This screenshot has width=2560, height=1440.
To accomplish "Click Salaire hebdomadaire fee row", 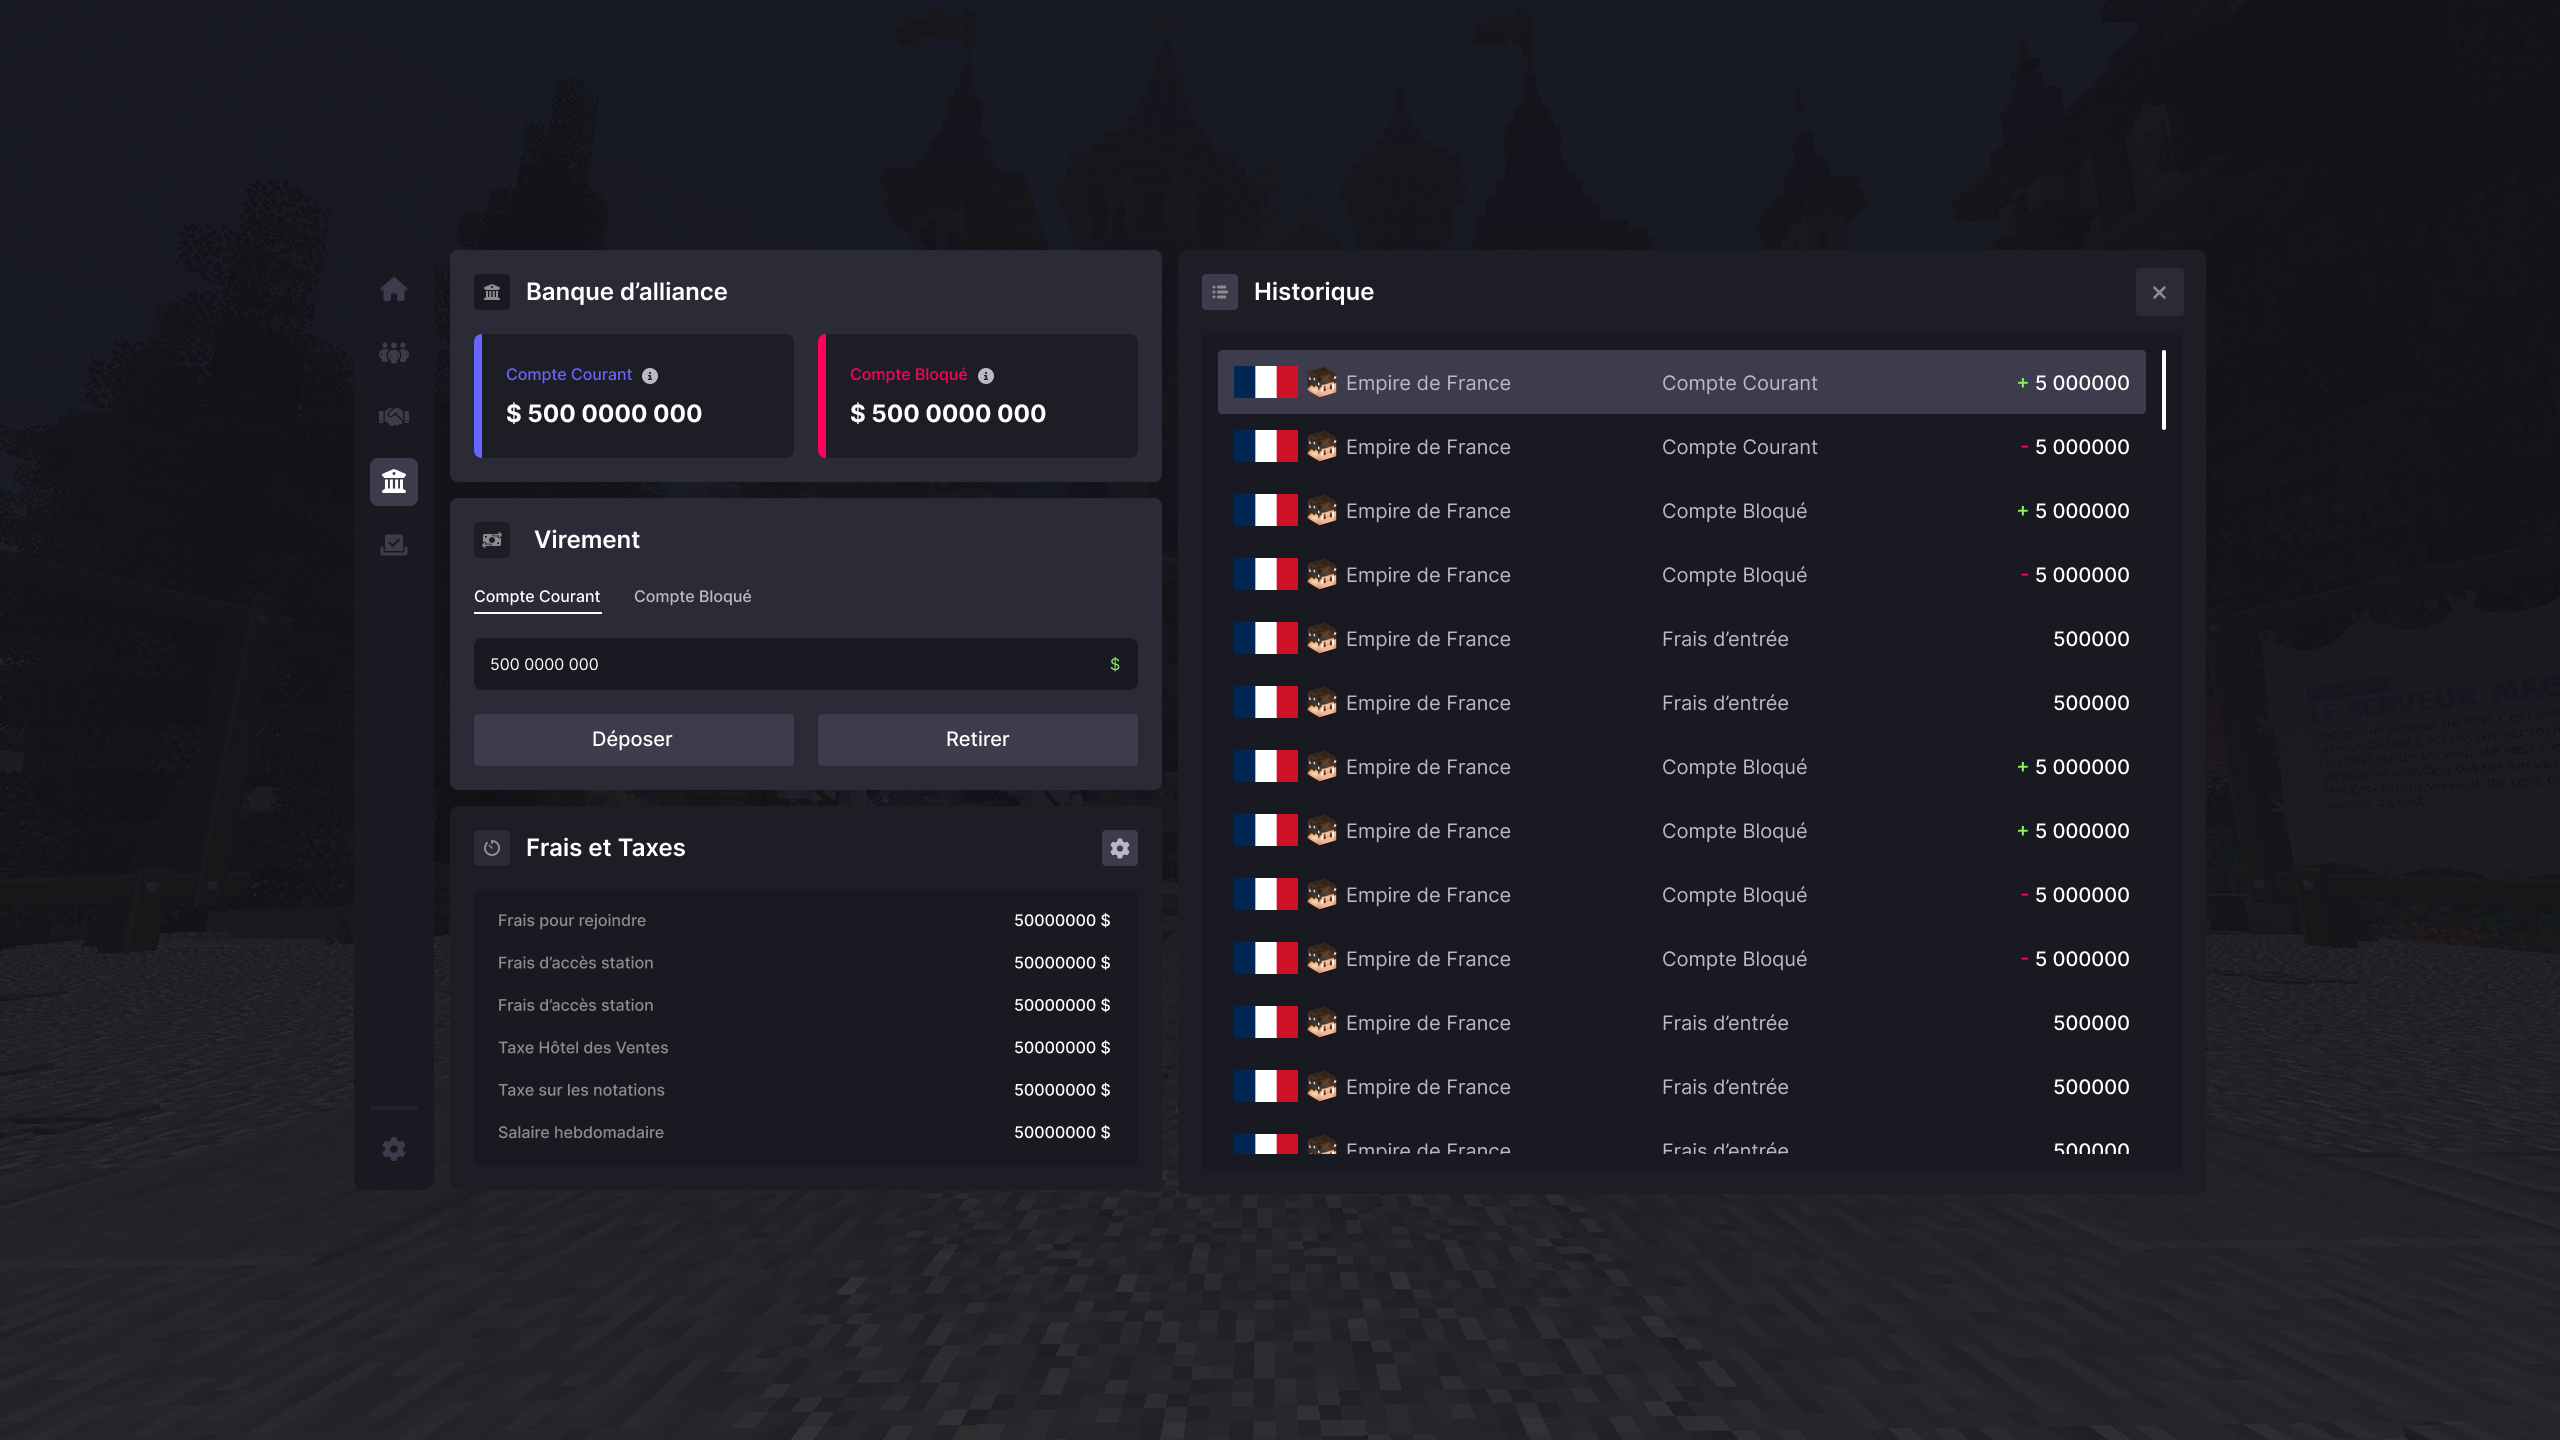I will tap(804, 1132).
